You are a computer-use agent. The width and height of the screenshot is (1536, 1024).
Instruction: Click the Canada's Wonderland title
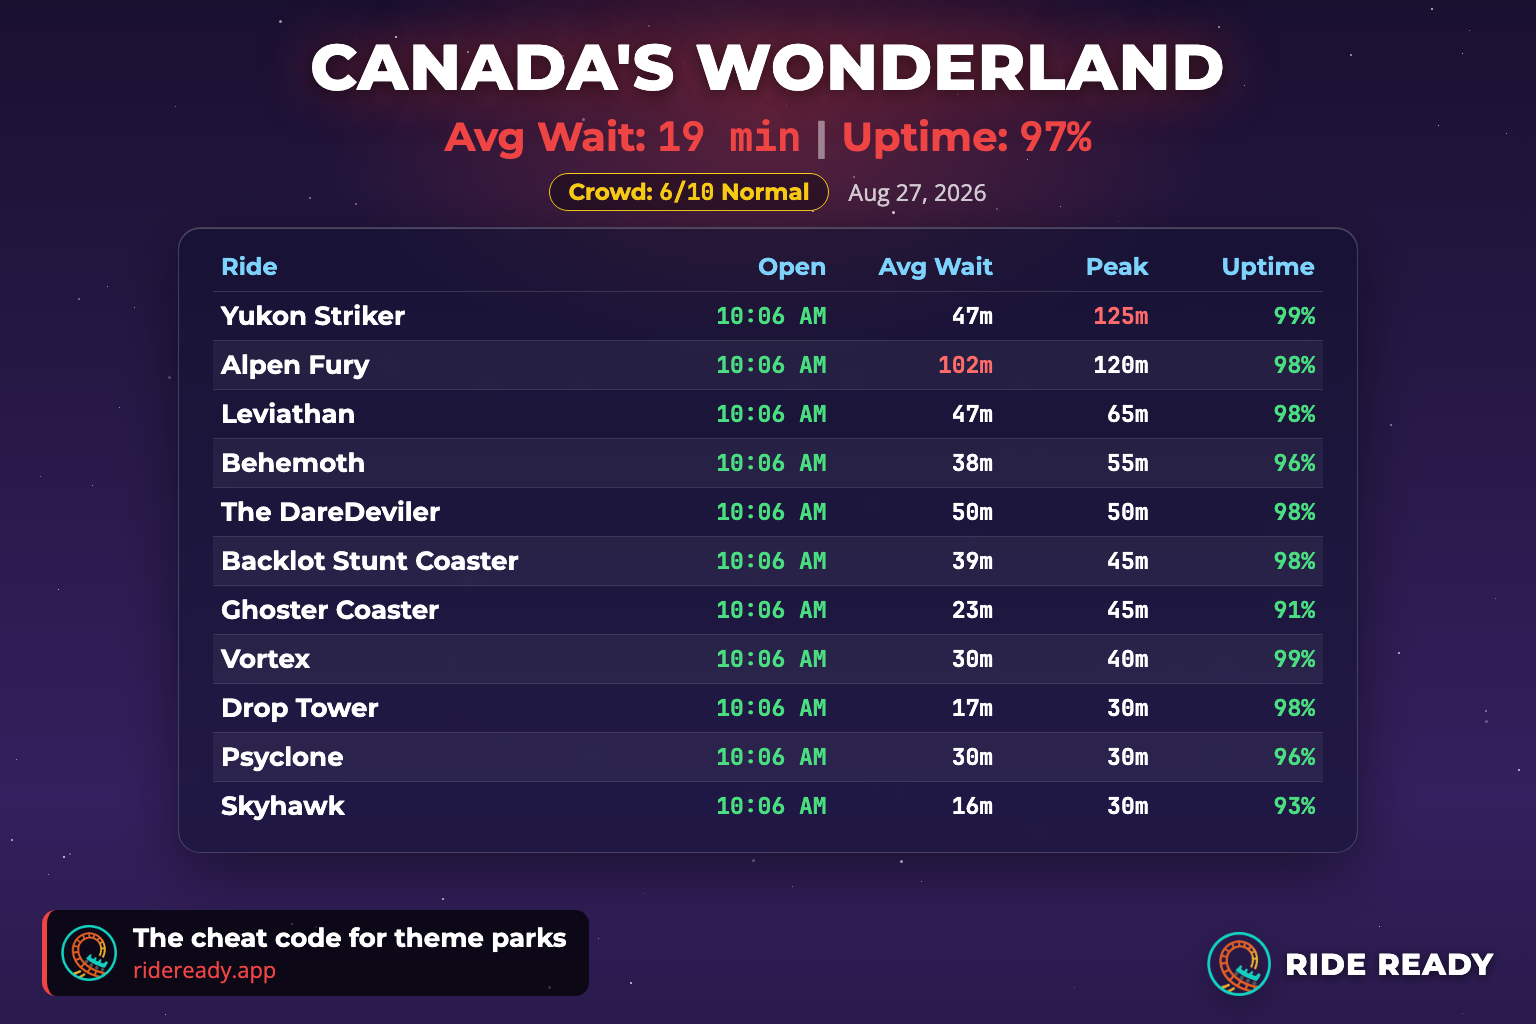point(768,68)
